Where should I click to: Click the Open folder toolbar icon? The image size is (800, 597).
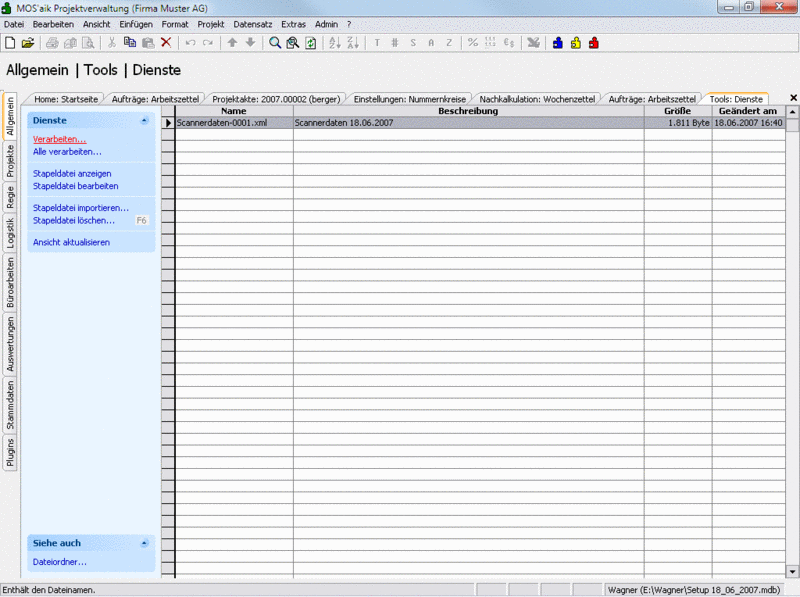pyautogui.click(x=28, y=43)
